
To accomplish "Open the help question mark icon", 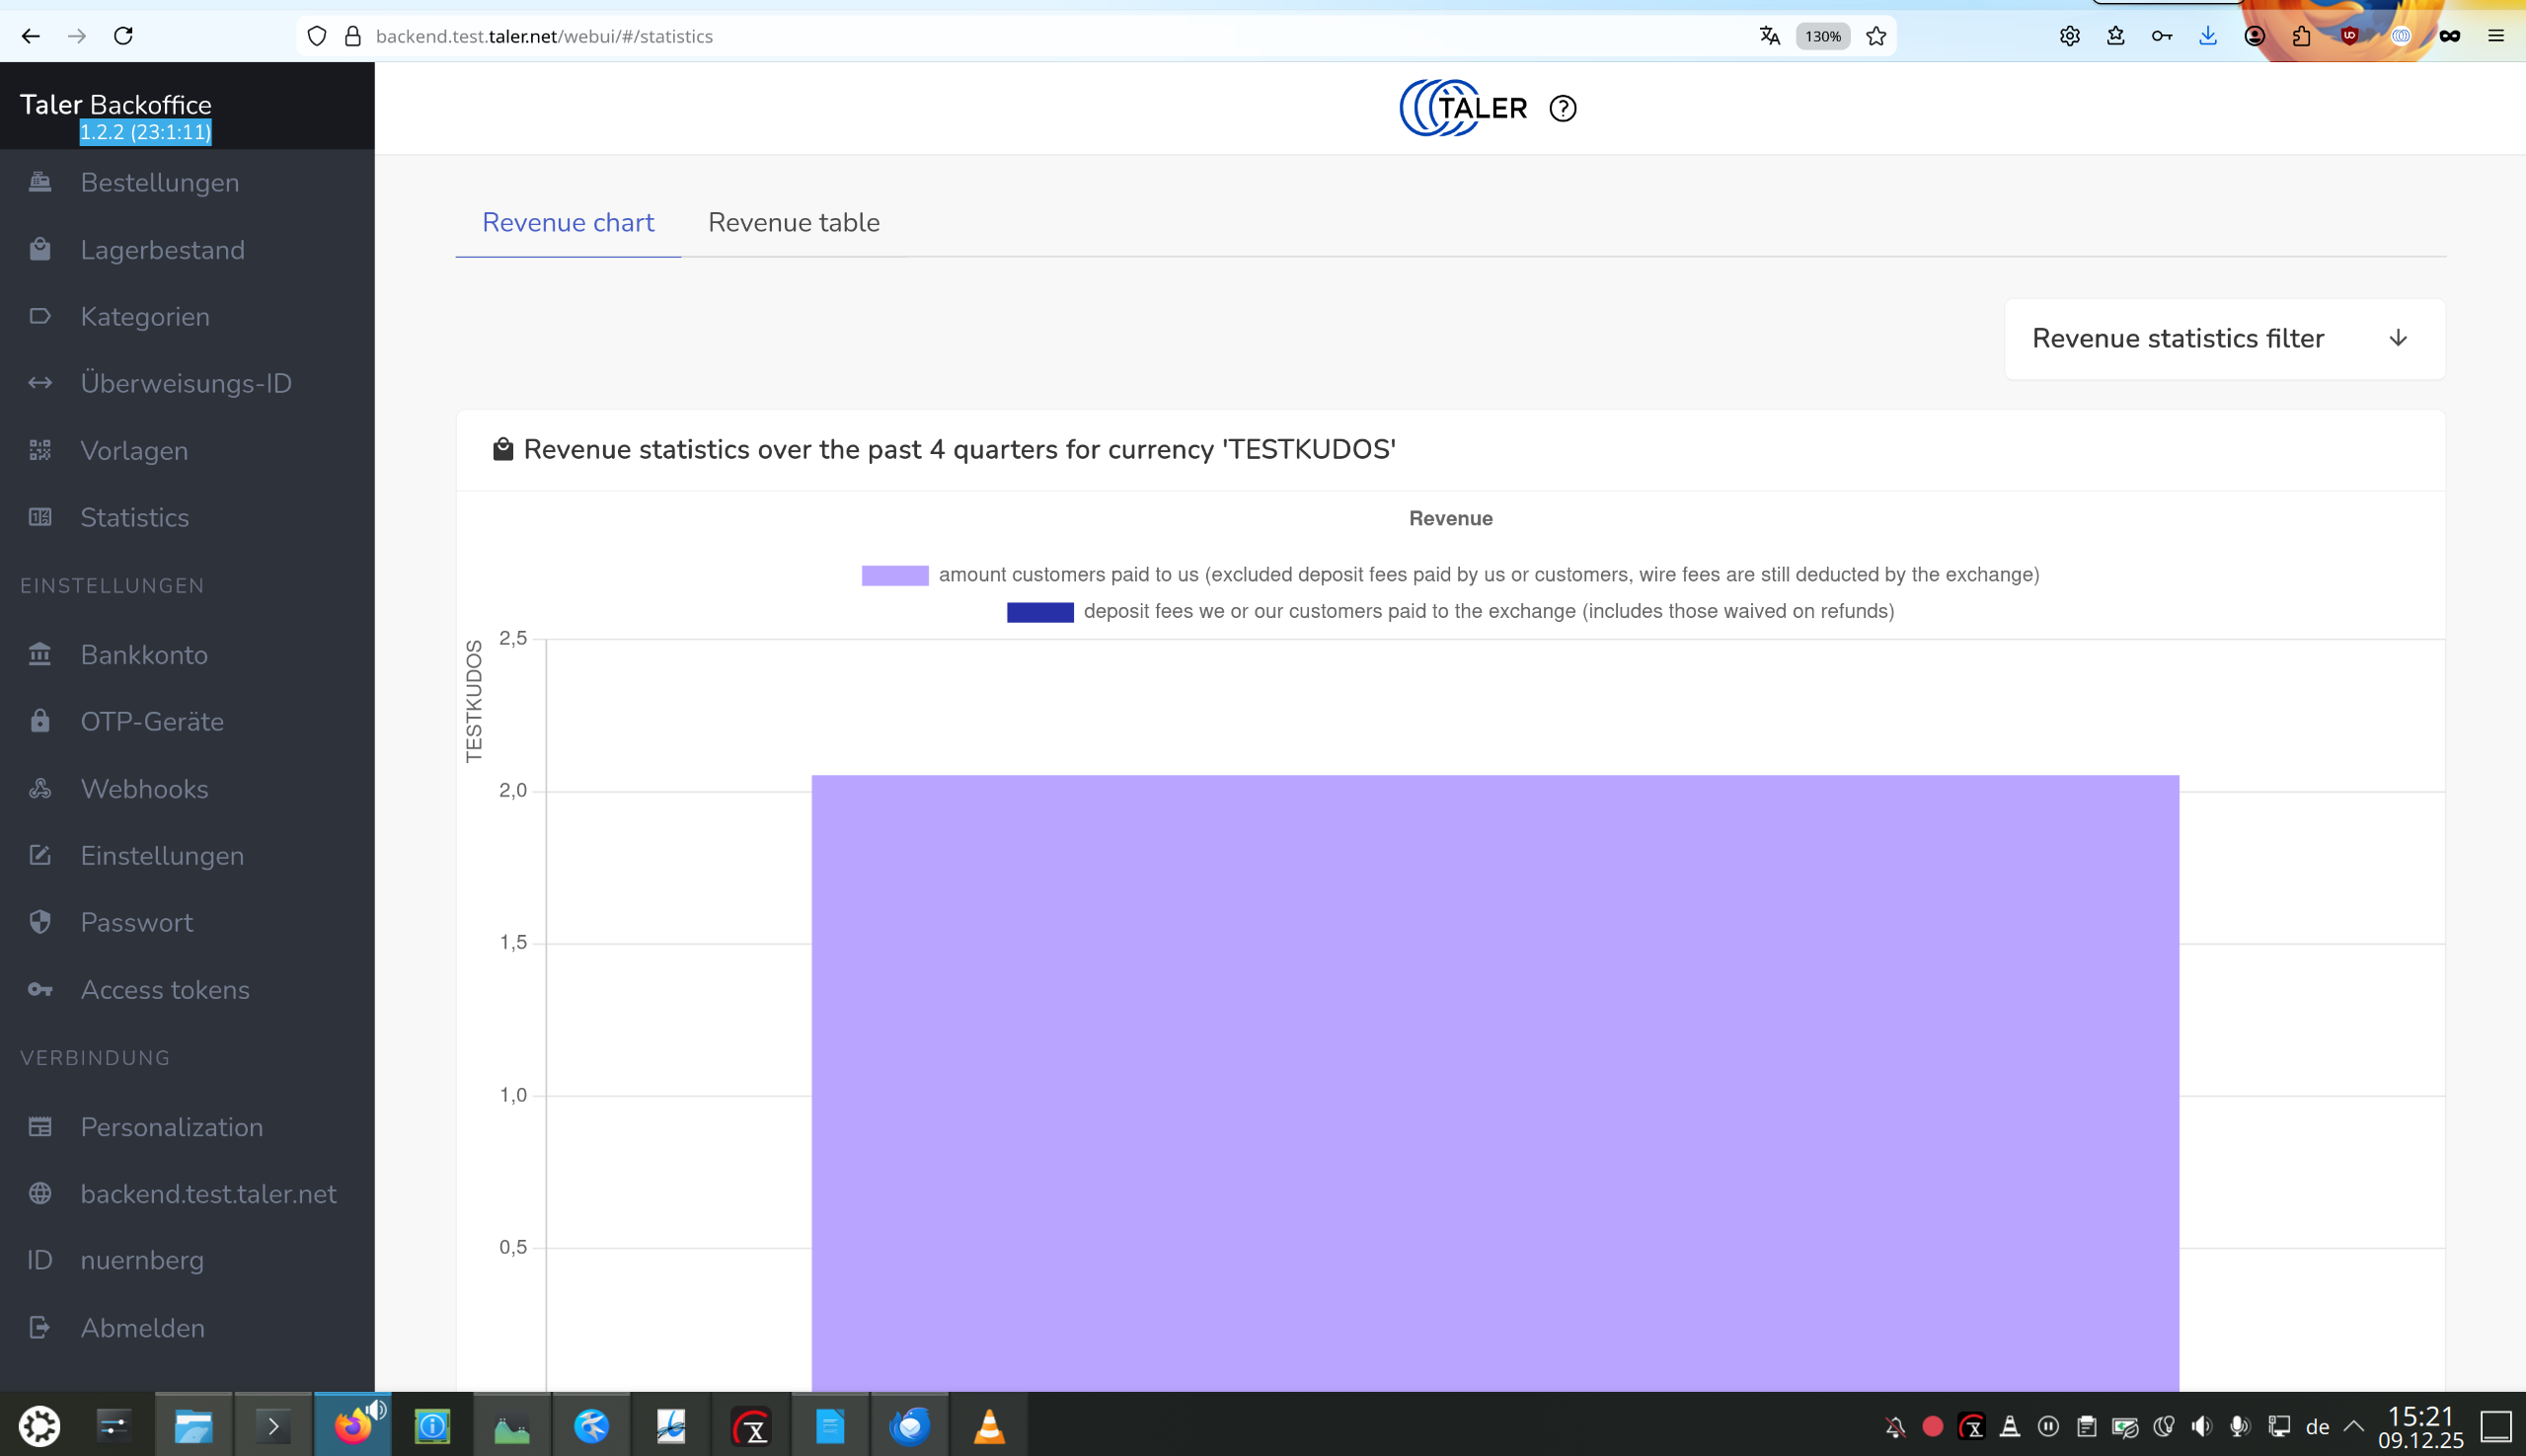I will (1562, 108).
